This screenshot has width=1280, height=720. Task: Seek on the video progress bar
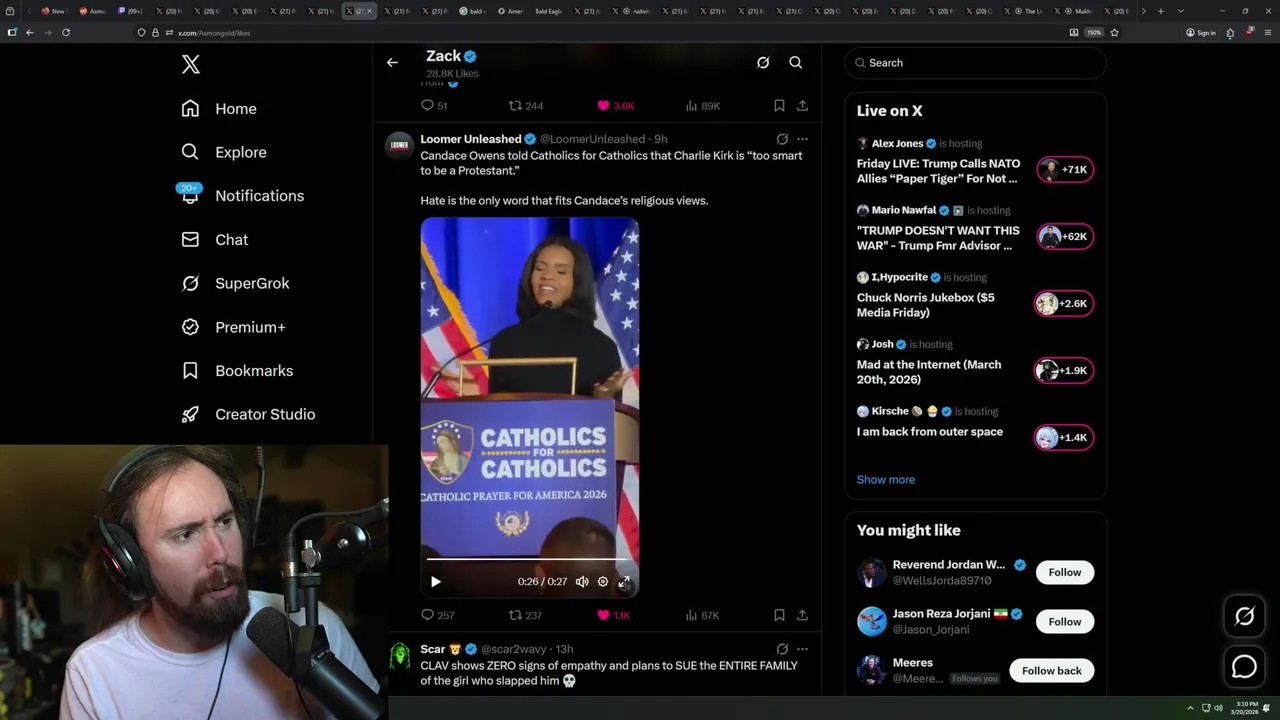point(529,560)
